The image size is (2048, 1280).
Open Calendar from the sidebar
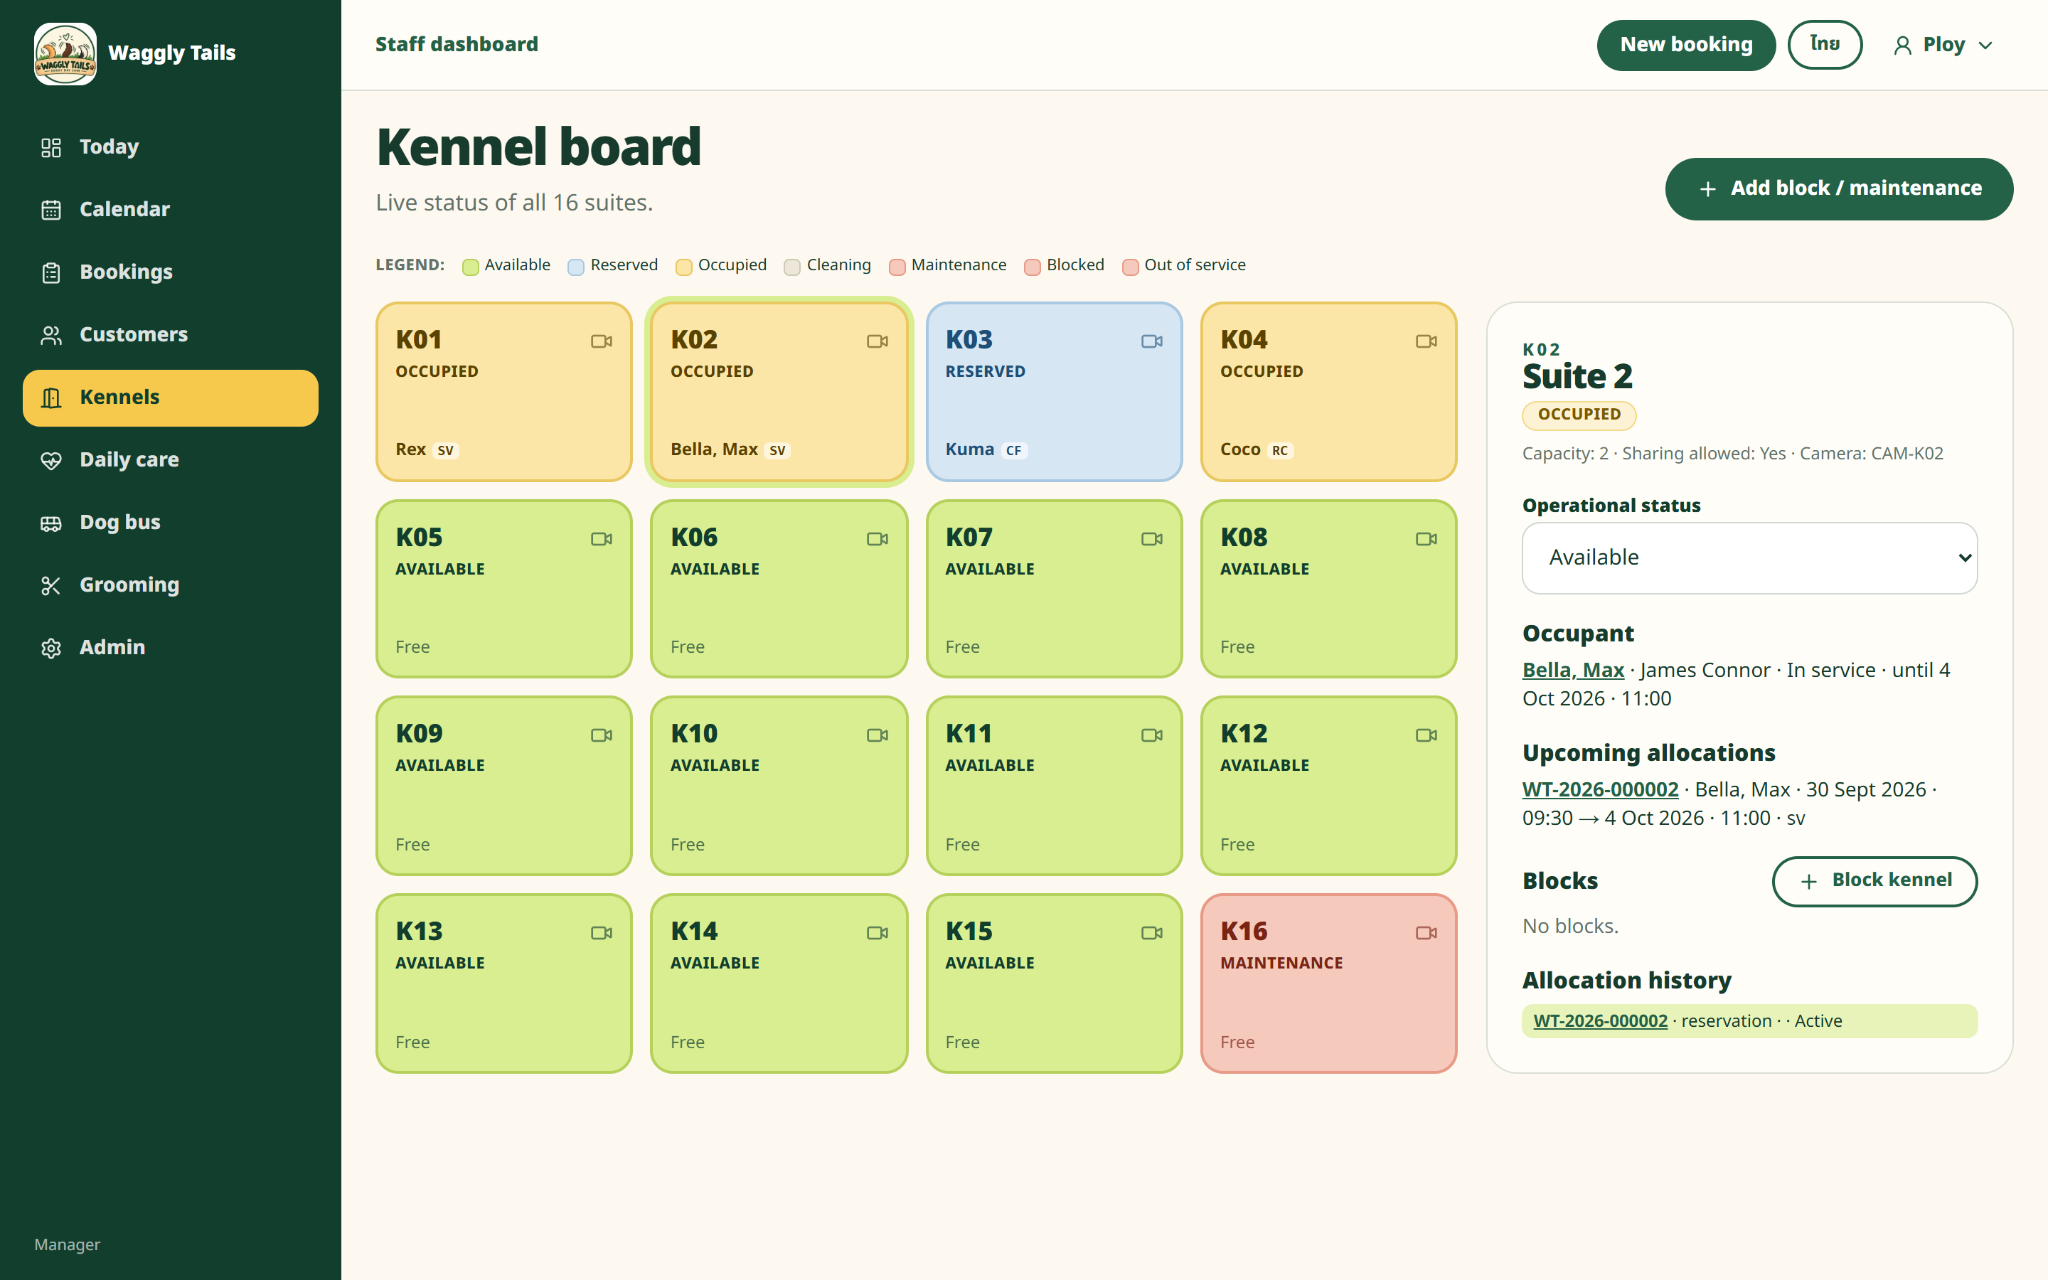pos(170,210)
